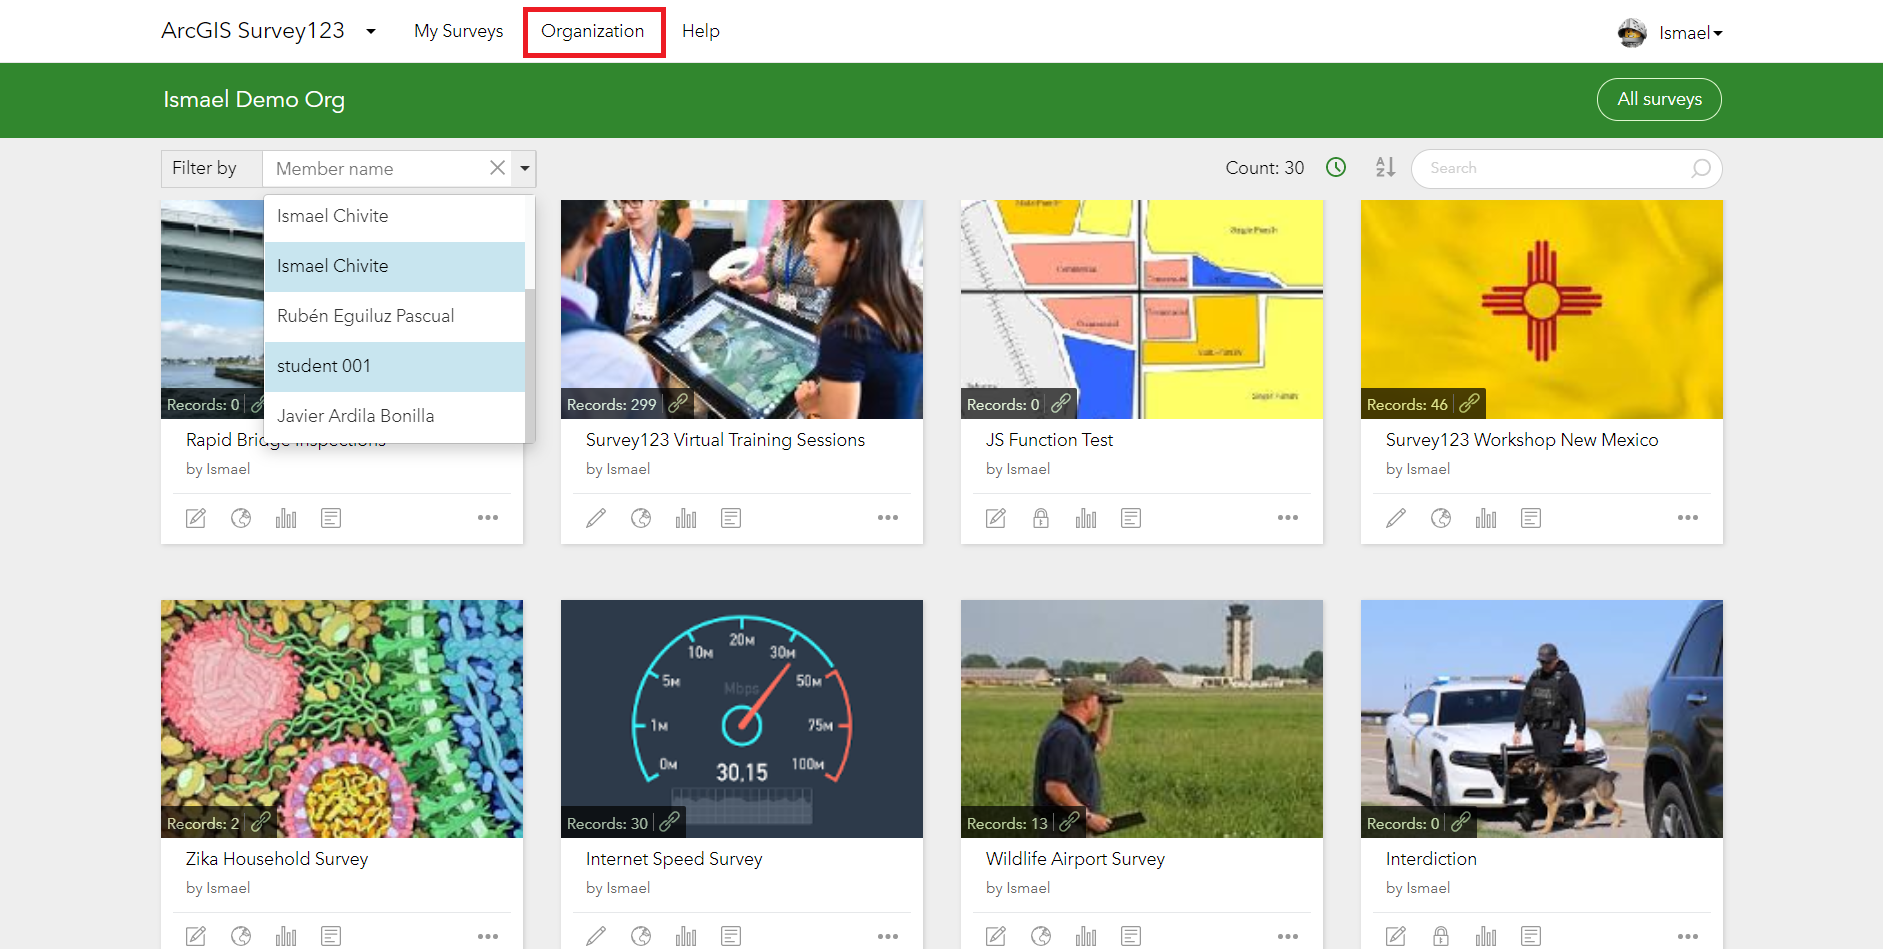Viewport: 1883px width, 949px height.
Task: Open the Interdiction survey title link
Action: point(1431,859)
